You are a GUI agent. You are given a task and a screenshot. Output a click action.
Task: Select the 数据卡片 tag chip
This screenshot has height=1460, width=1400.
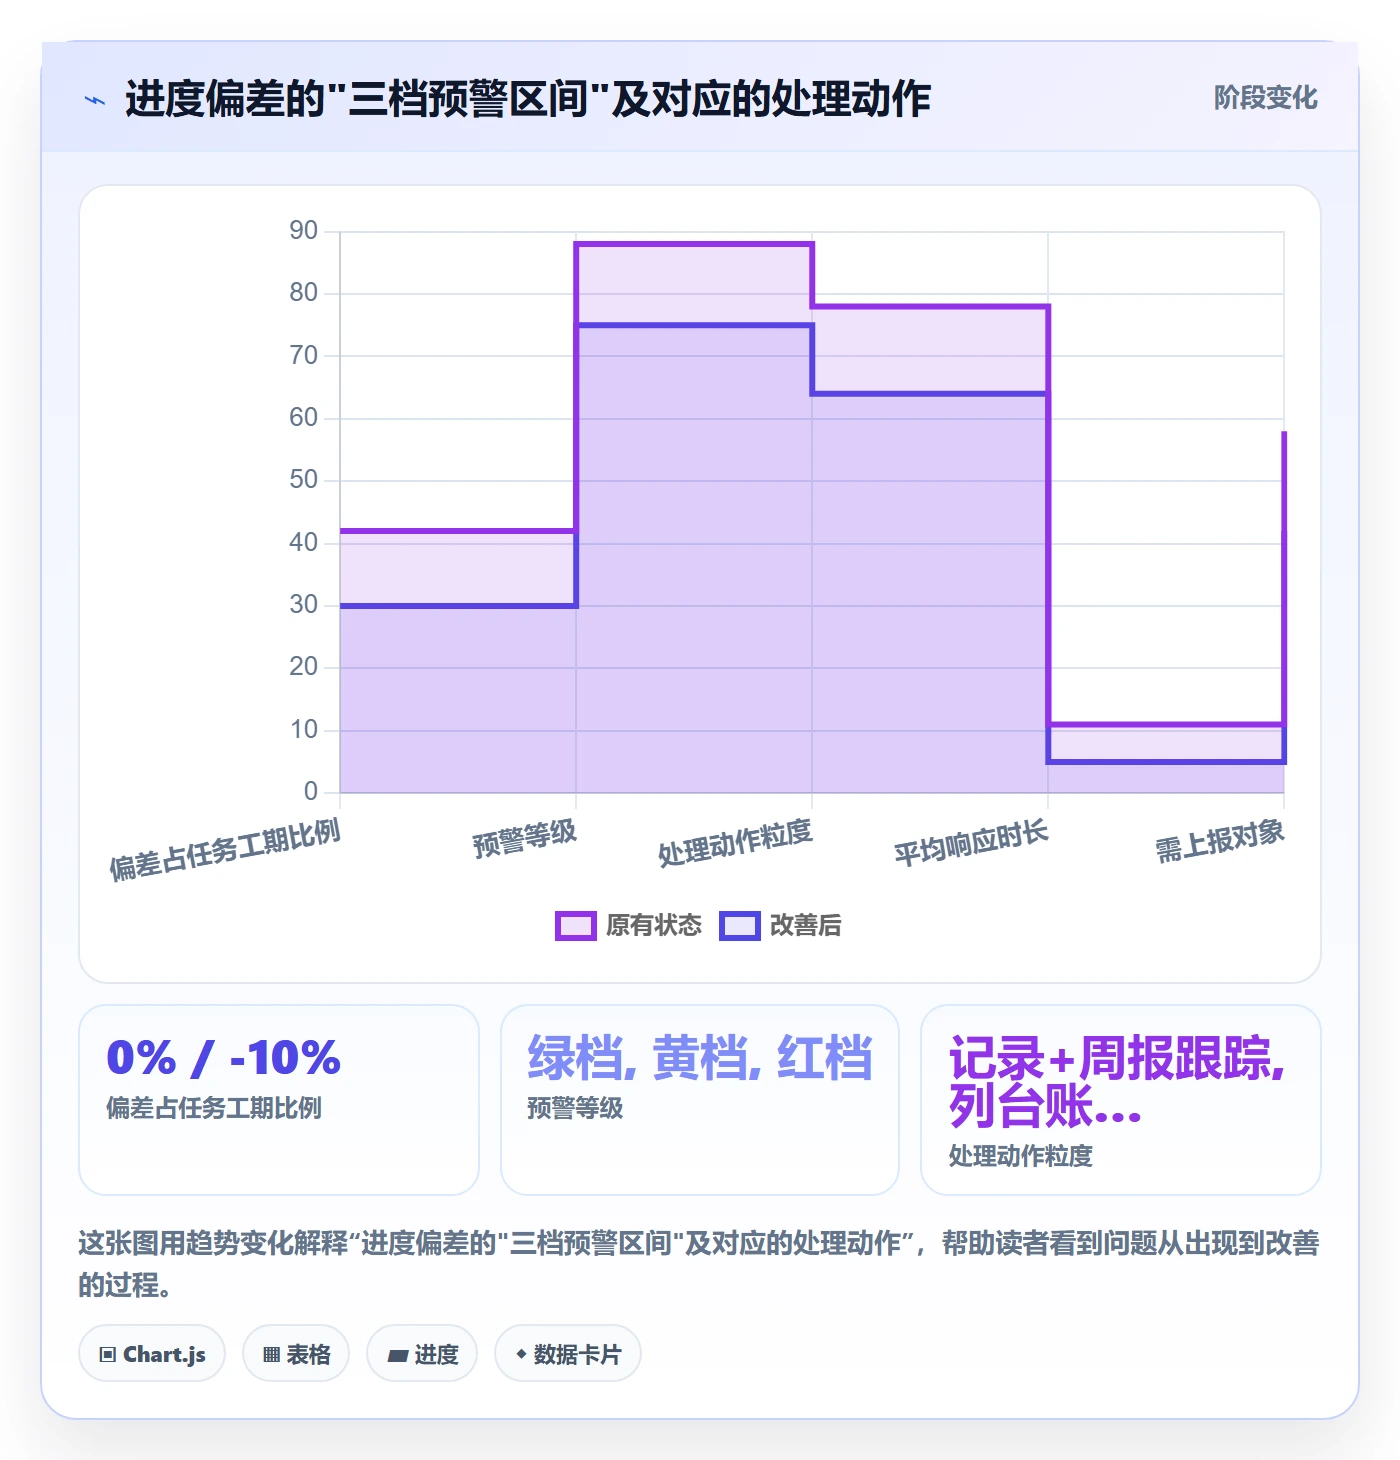568,1354
